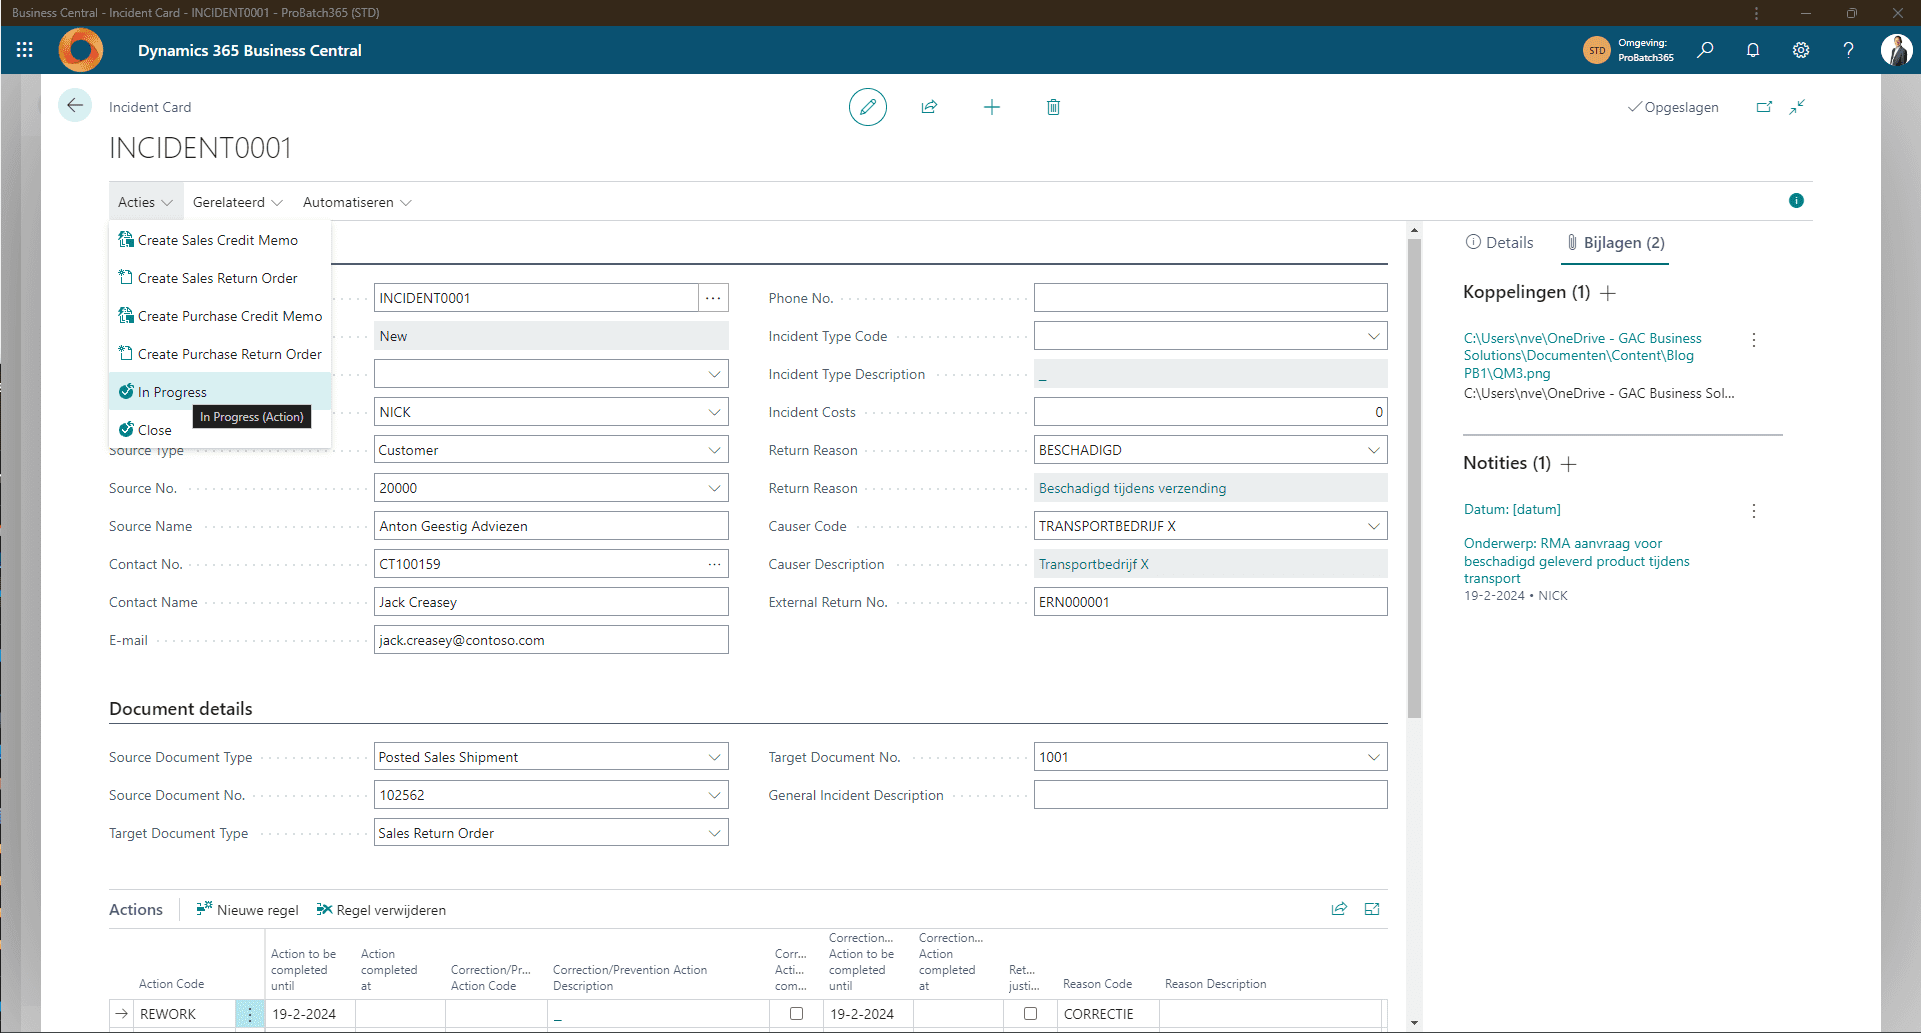This screenshot has height=1033, width=1921.
Task: Select Create Sales Credit Memo
Action: coord(220,240)
